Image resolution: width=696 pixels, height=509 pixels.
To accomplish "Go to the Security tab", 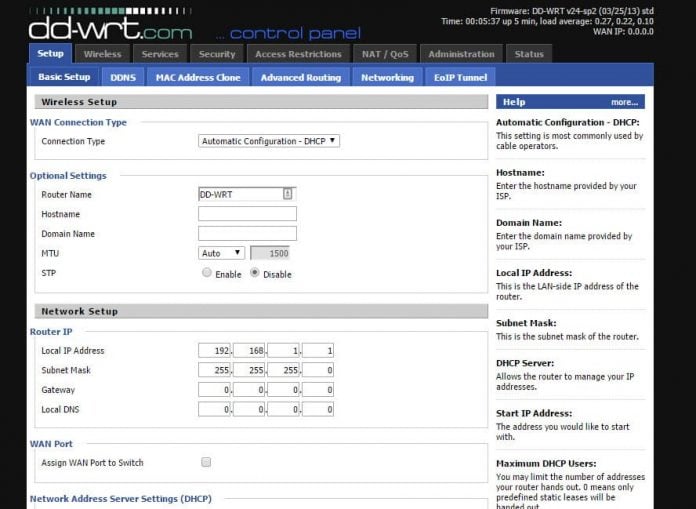I will (217, 54).
